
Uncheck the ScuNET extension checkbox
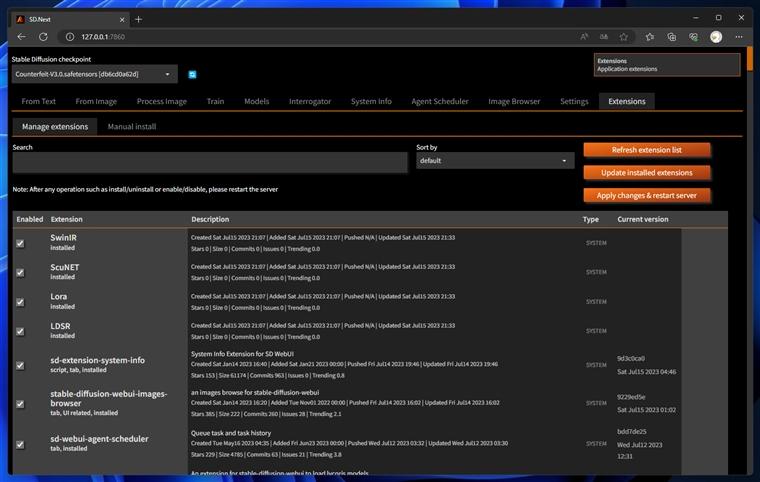tap(20, 273)
